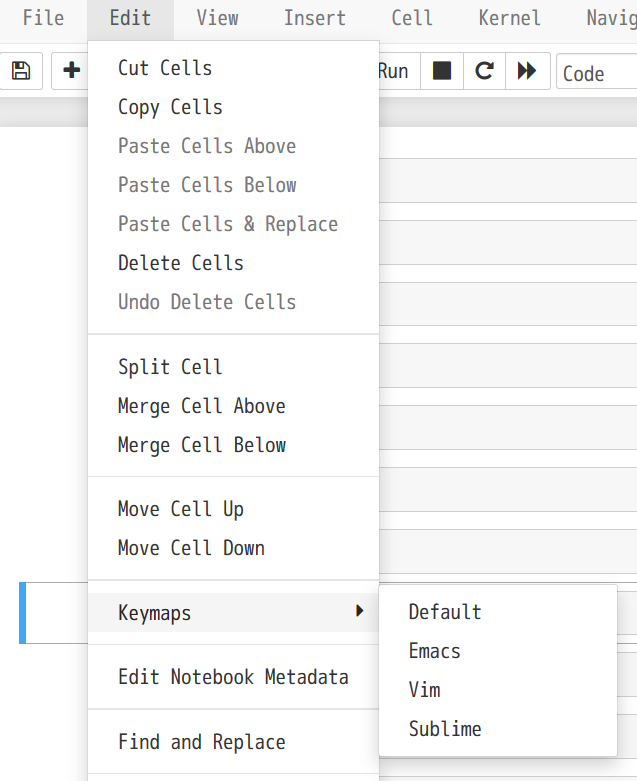
Task: Choose the Emacs keymap option
Action: click(x=435, y=651)
